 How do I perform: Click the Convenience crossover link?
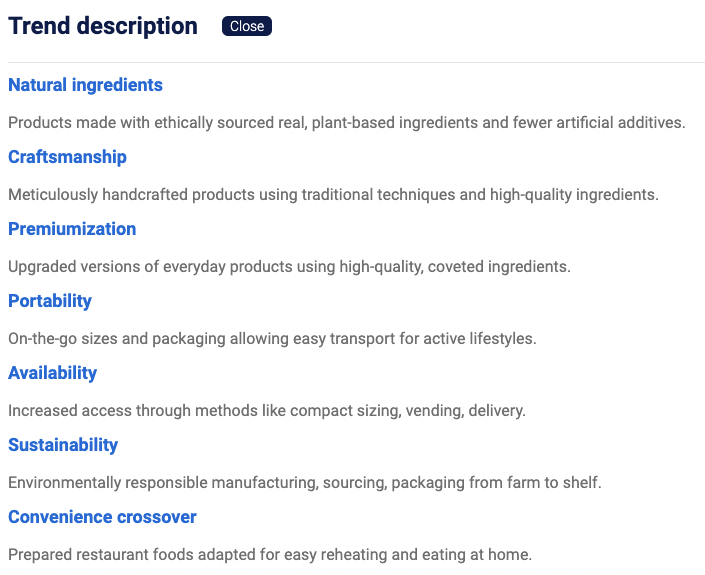(102, 517)
